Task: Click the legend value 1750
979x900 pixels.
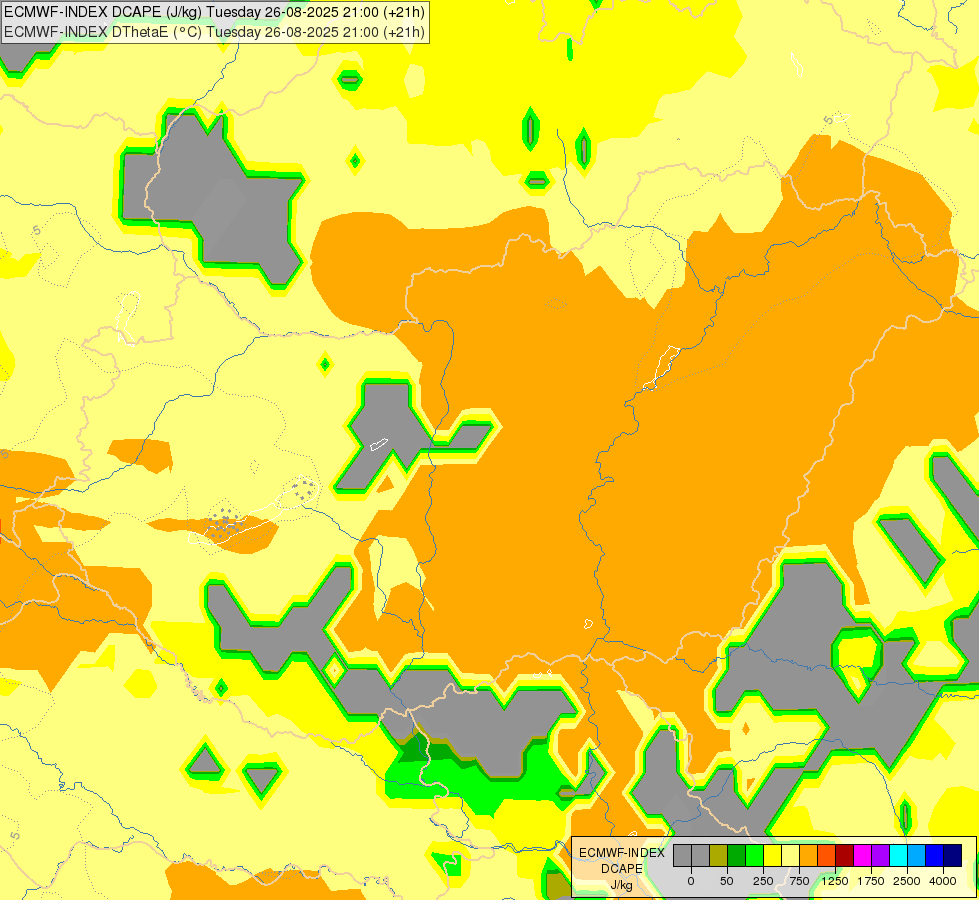Action: point(871,881)
